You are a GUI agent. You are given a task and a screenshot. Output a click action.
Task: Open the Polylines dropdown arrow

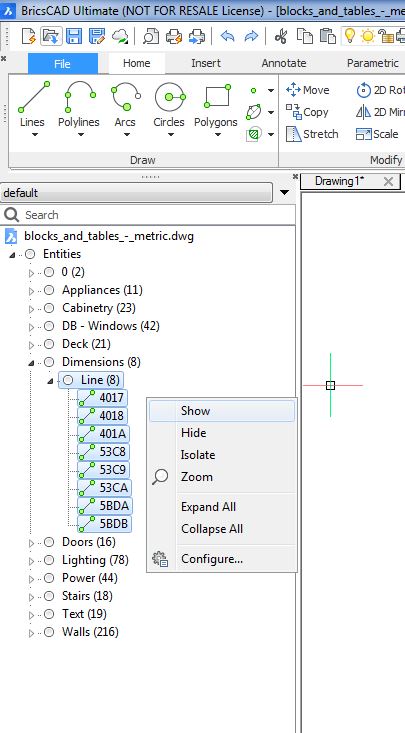(80, 135)
